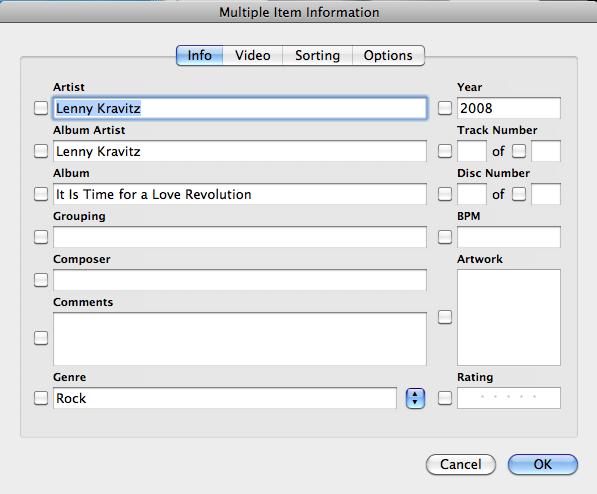Select the Composer text field

tap(240, 280)
